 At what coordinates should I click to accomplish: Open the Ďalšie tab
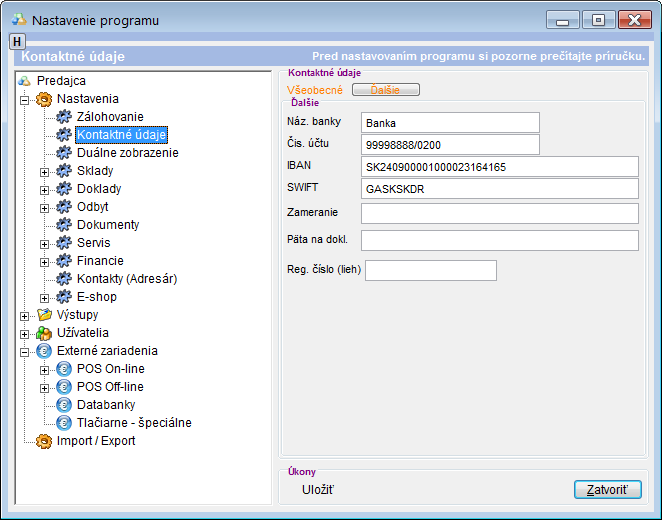(x=385, y=90)
